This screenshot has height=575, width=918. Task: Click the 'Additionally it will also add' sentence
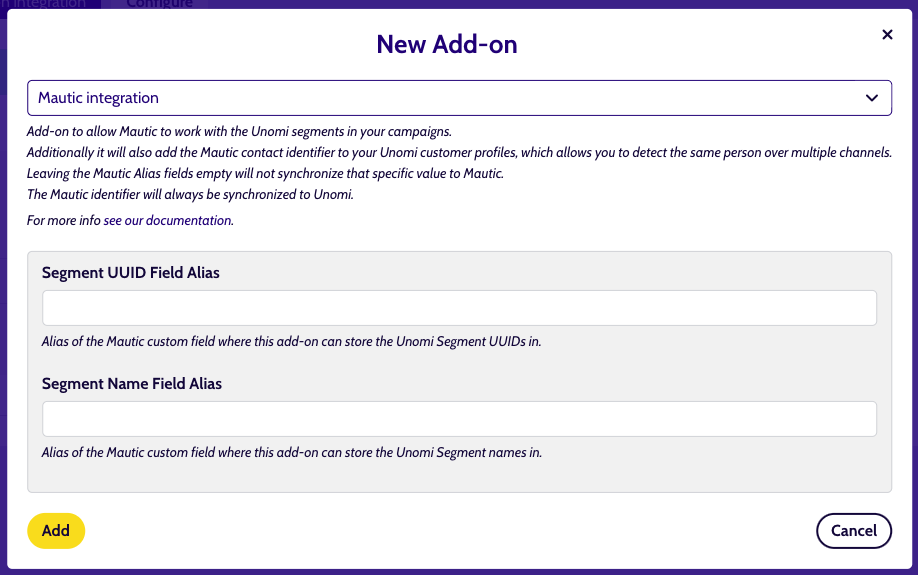[459, 153]
